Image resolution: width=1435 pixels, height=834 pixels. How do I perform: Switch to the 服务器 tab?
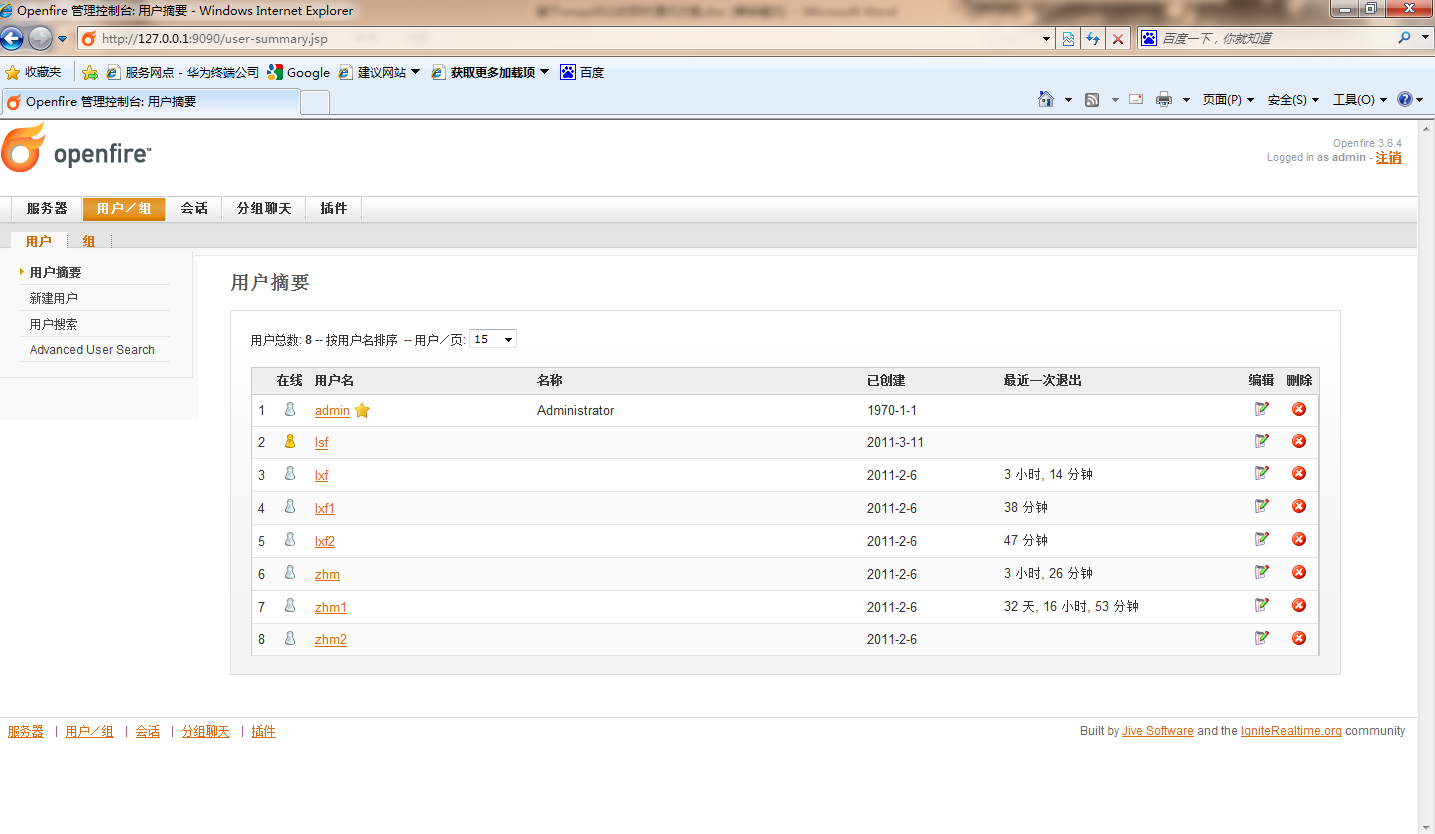tap(47, 208)
